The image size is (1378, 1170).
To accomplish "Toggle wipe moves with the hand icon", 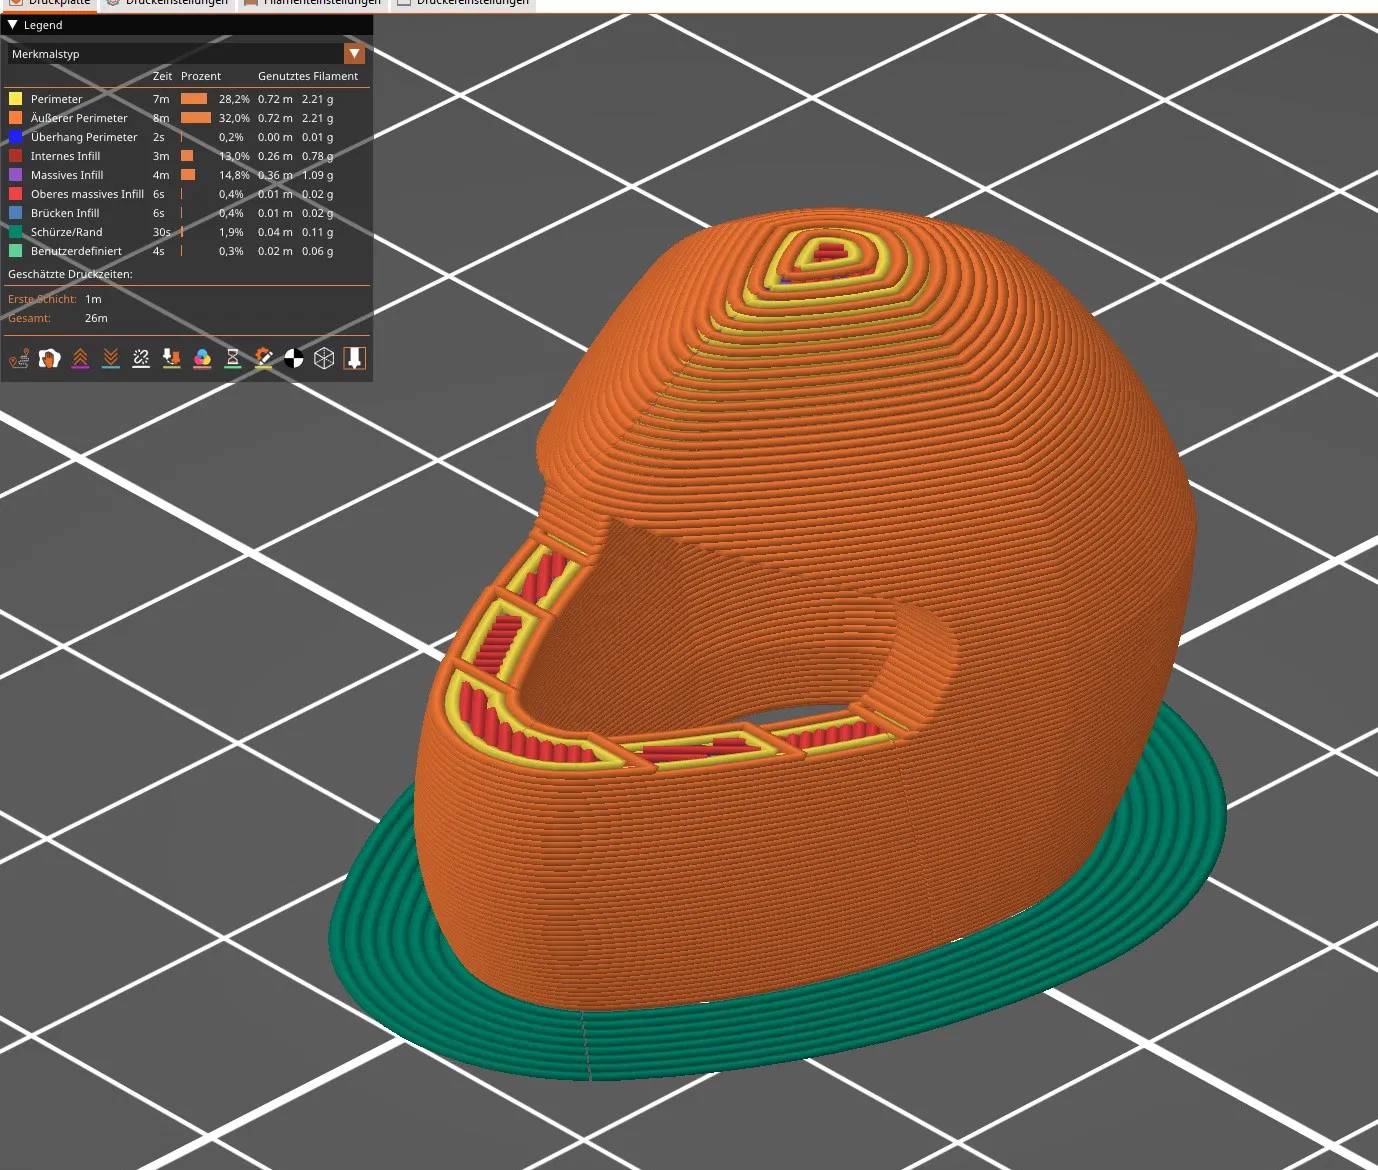I will point(49,358).
